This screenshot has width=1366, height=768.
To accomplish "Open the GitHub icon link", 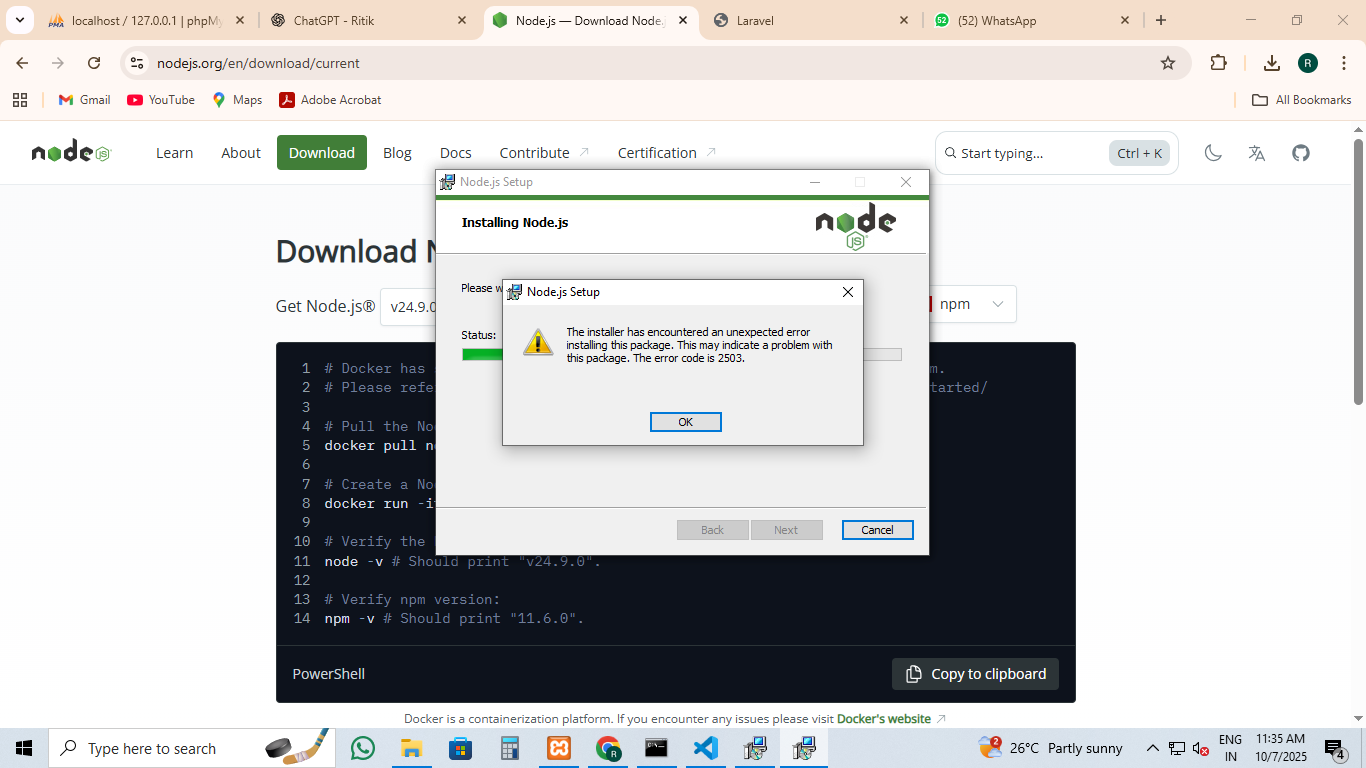I will pyautogui.click(x=1300, y=153).
